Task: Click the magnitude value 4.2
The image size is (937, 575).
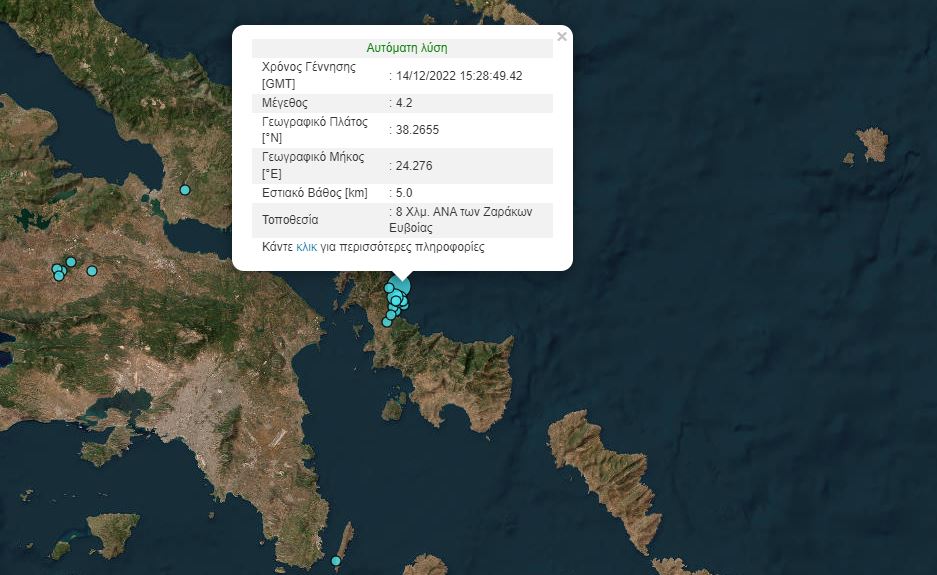Action: point(403,103)
